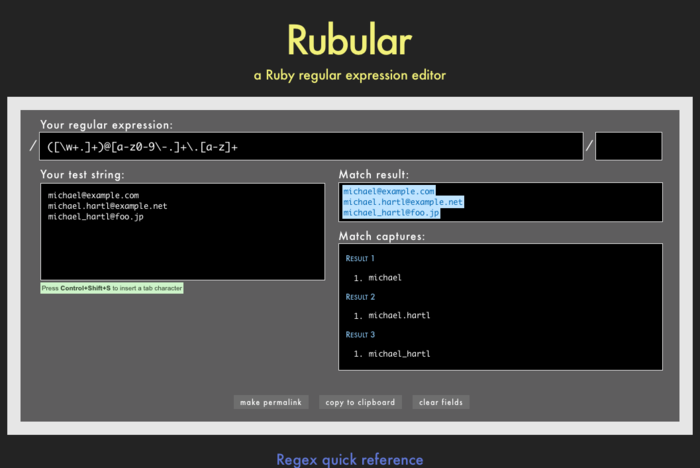Image resolution: width=700 pixels, height=468 pixels.
Task: Click the 'Your regular expression:' label
Action: pos(106,125)
